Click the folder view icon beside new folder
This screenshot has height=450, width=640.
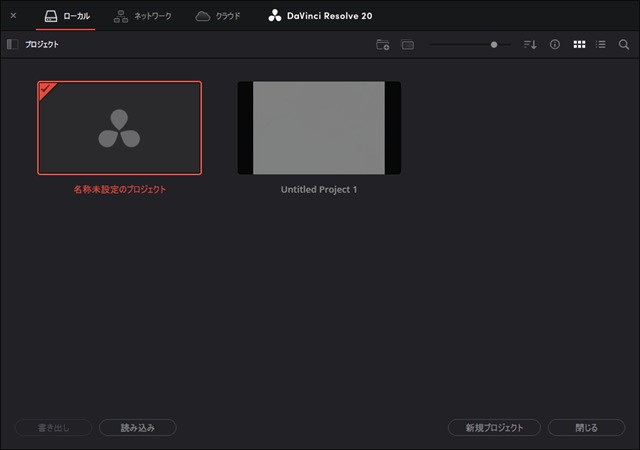click(x=407, y=45)
